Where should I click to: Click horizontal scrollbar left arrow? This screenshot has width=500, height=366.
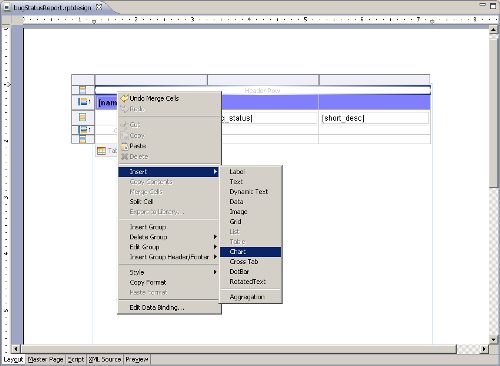[x=16, y=349]
